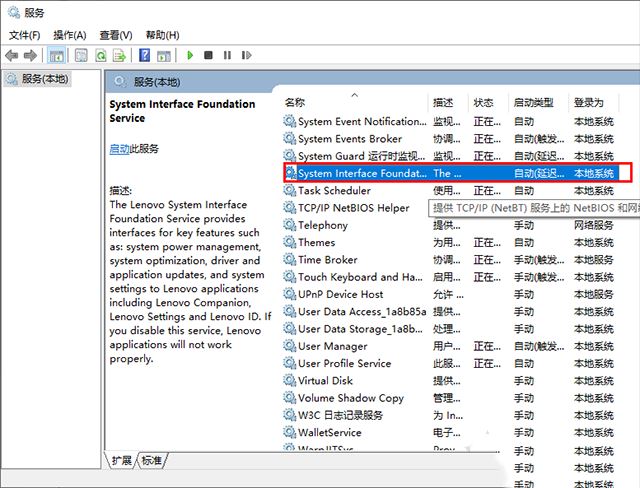This screenshot has width=640, height=488.
Task: Switch to the 标准 tab
Action: (x=151, y=461)
